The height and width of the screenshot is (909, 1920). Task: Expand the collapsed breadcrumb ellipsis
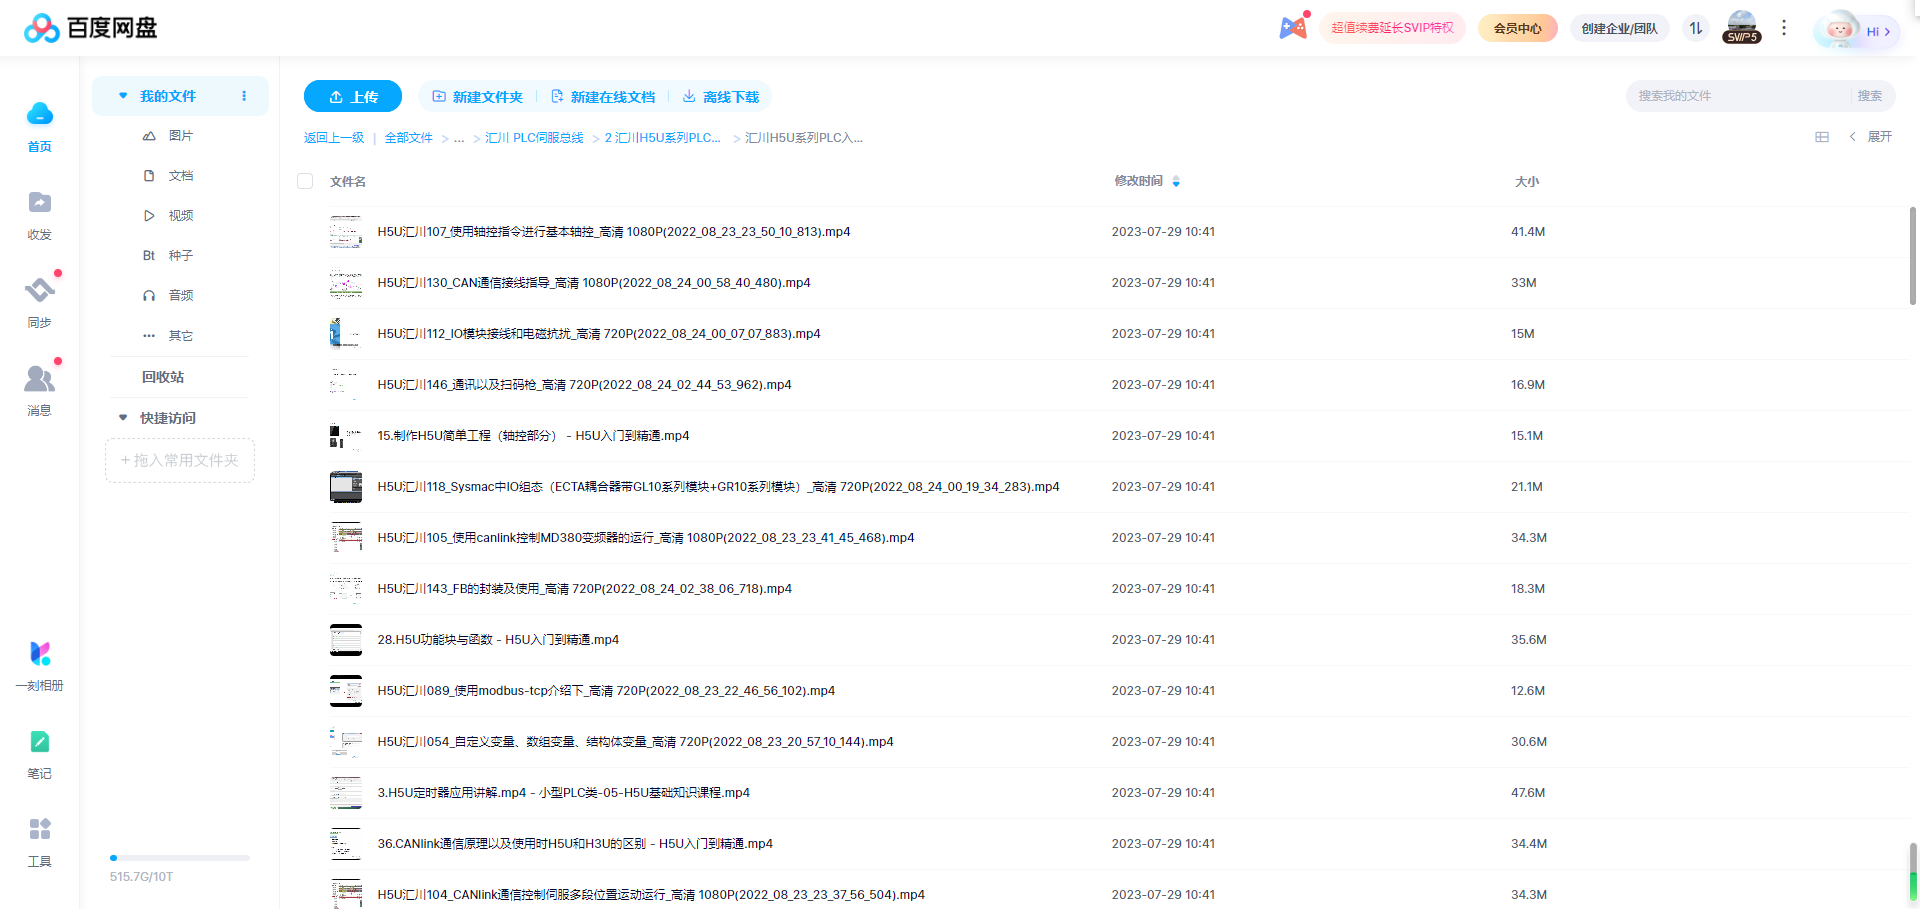[x=459, y=138]
